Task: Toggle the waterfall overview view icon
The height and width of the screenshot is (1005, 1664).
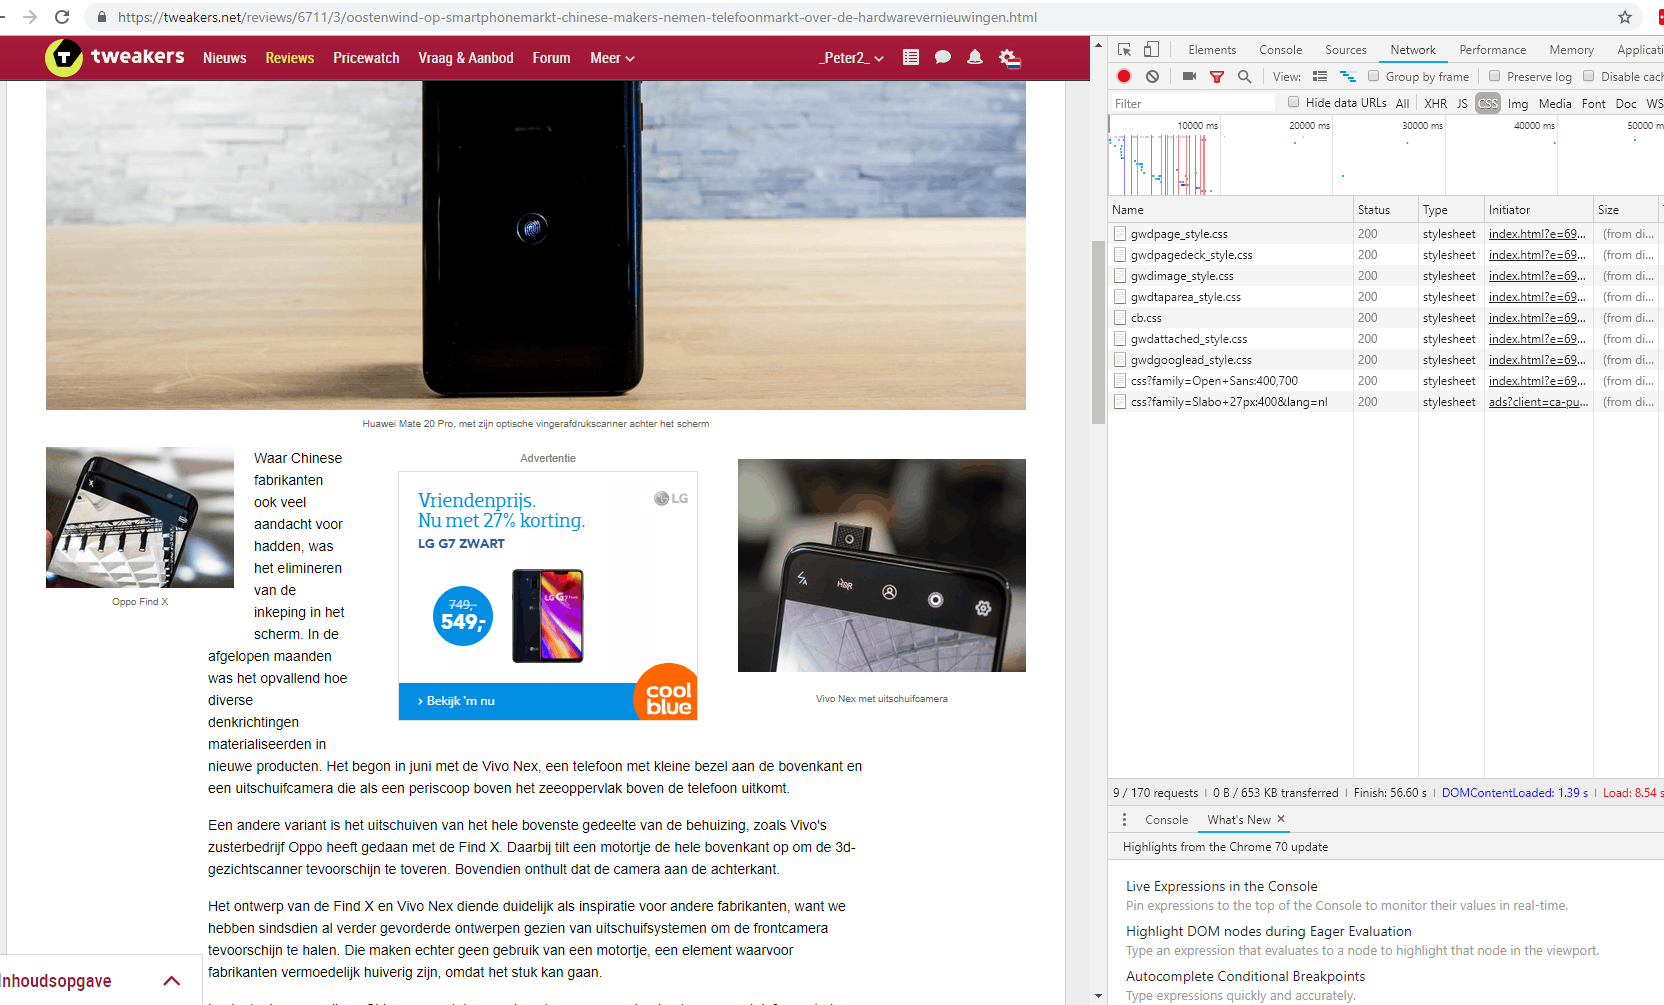Action: pos(1348,76)
